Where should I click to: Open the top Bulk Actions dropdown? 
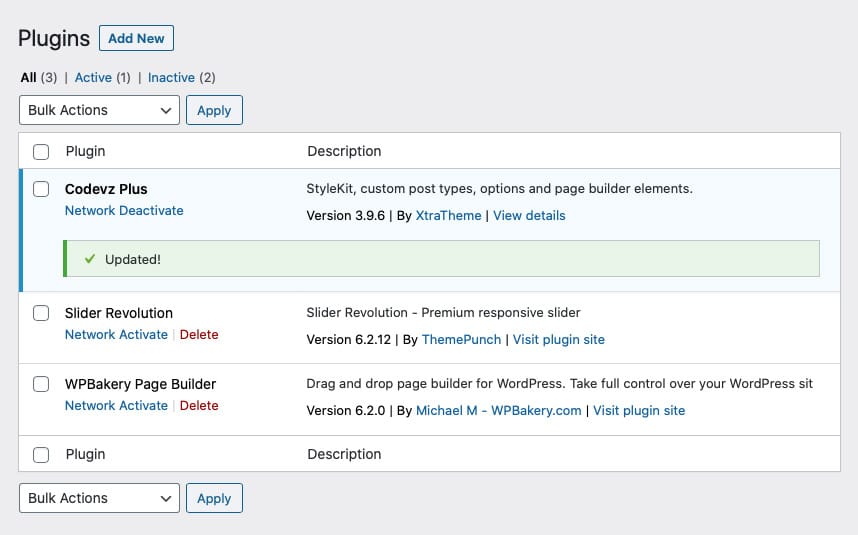tap(99, 110)
